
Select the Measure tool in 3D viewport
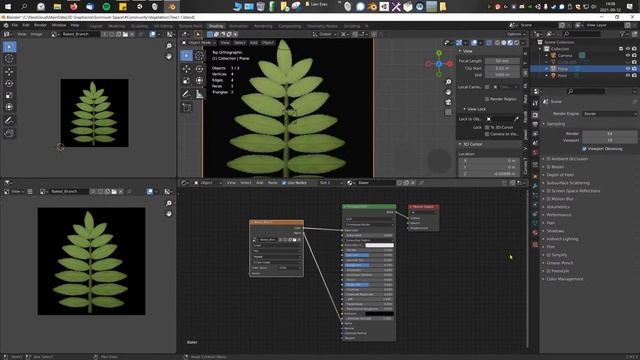[x=199, y=94]
